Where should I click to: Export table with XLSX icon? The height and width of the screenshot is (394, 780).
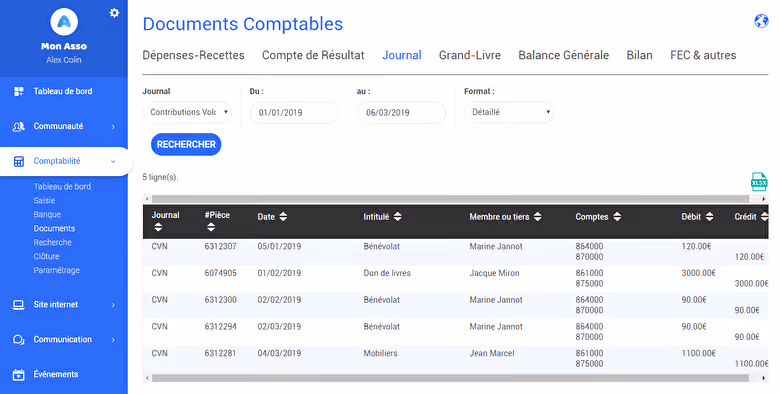pos(759,182)
